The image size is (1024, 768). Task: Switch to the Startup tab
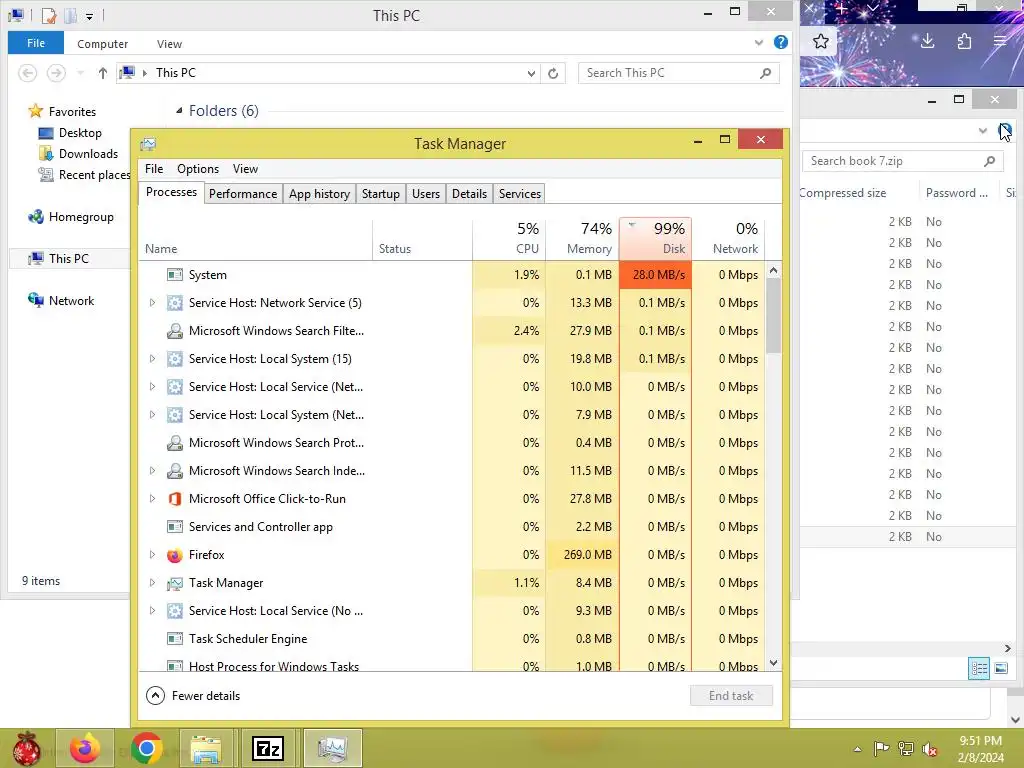click(381, 194)
